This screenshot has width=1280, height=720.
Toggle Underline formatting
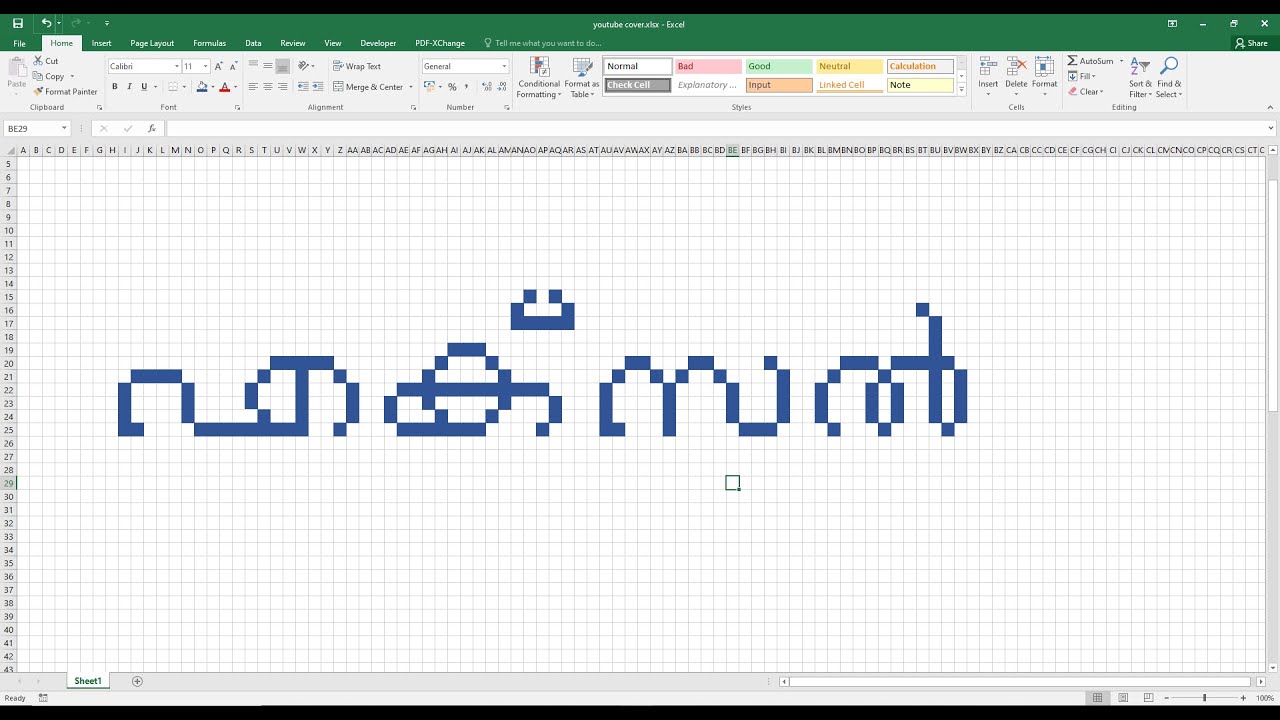click(x=144, y=87)
